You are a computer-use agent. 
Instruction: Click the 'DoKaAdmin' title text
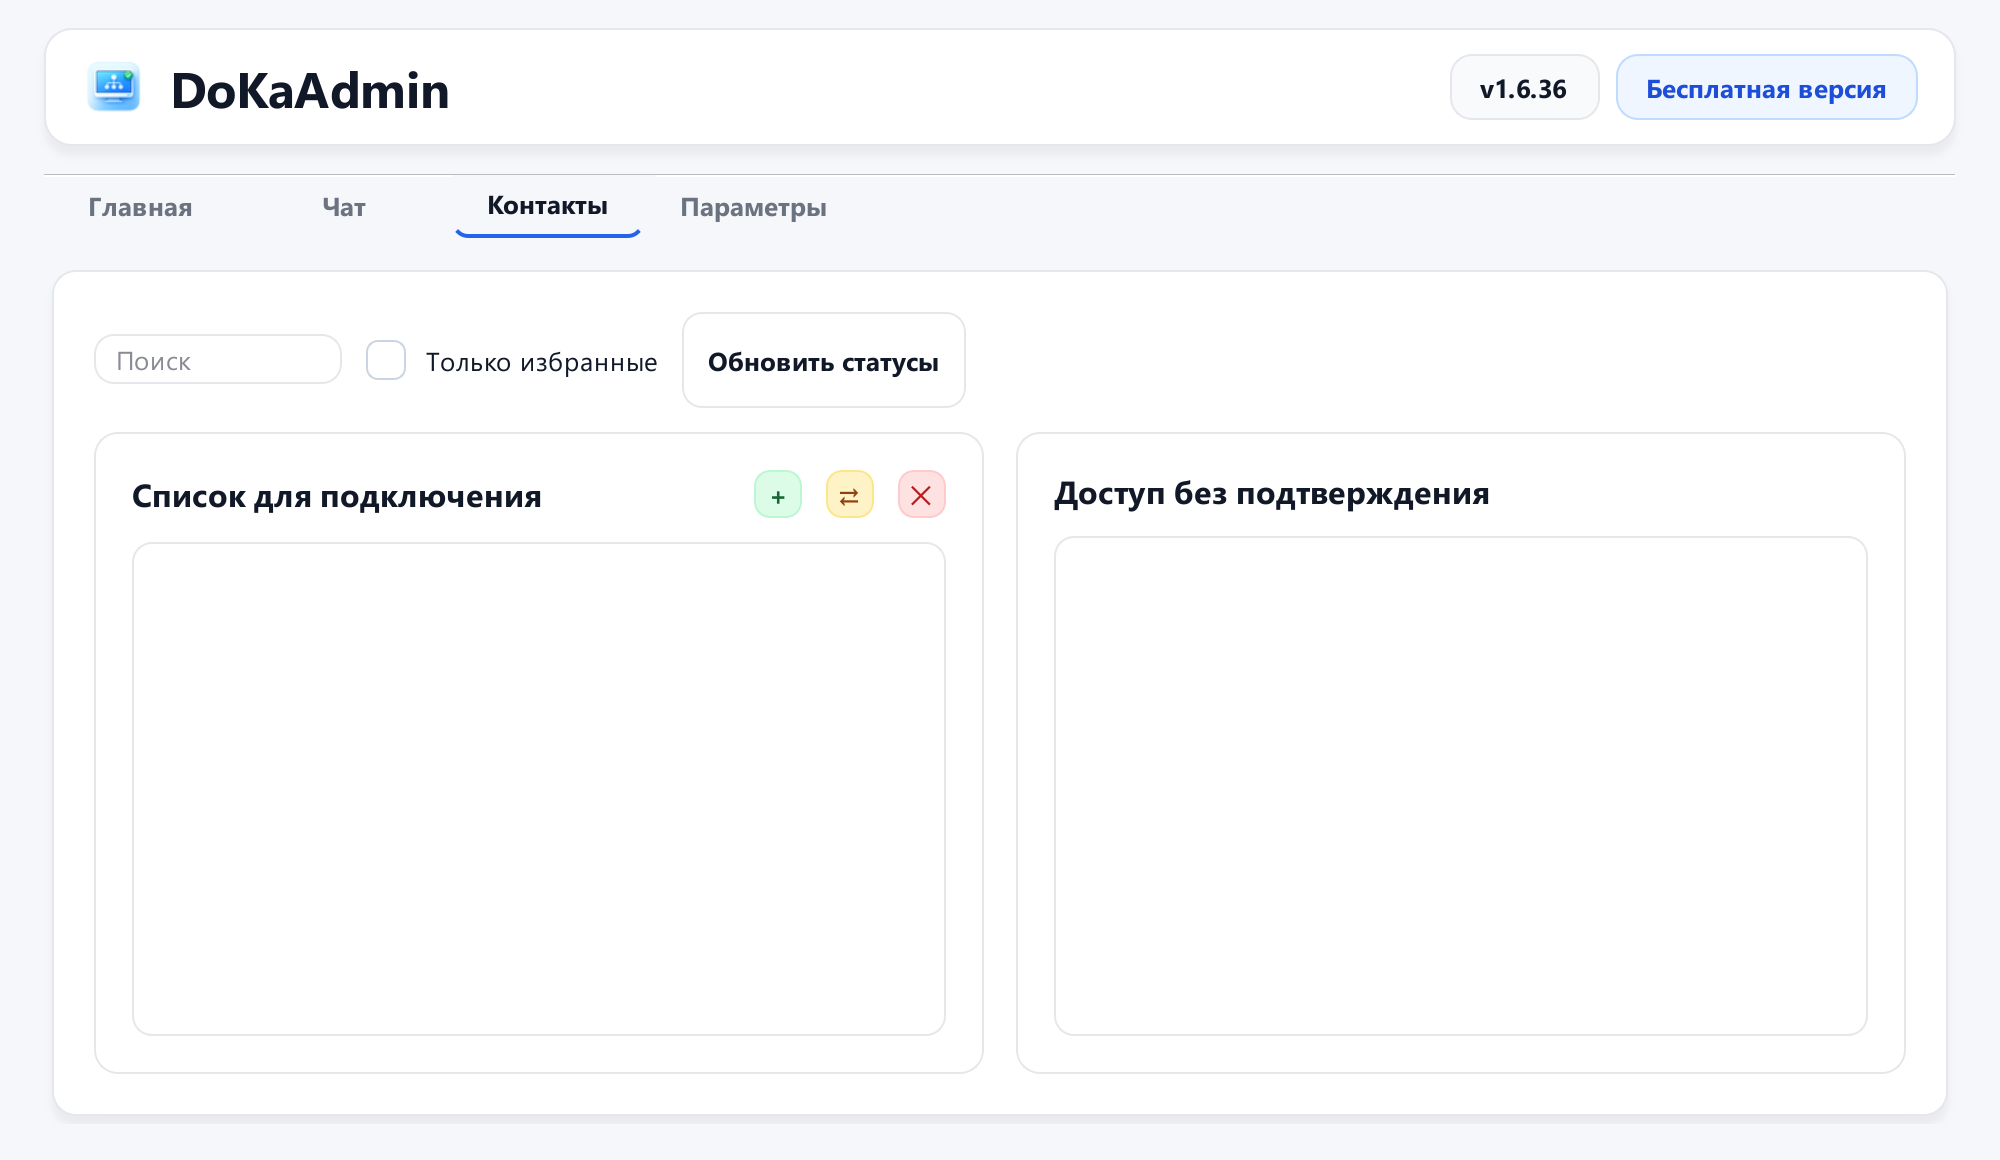pyautogui.click(x=310, y=90)
